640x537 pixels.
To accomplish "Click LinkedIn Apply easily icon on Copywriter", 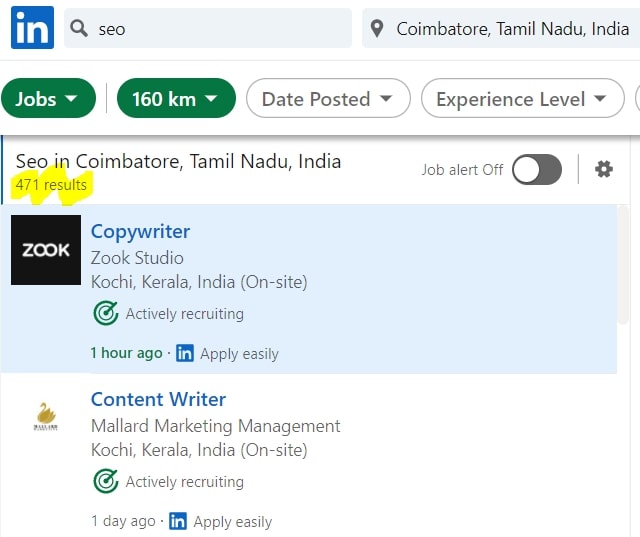I will coord(185,353).
